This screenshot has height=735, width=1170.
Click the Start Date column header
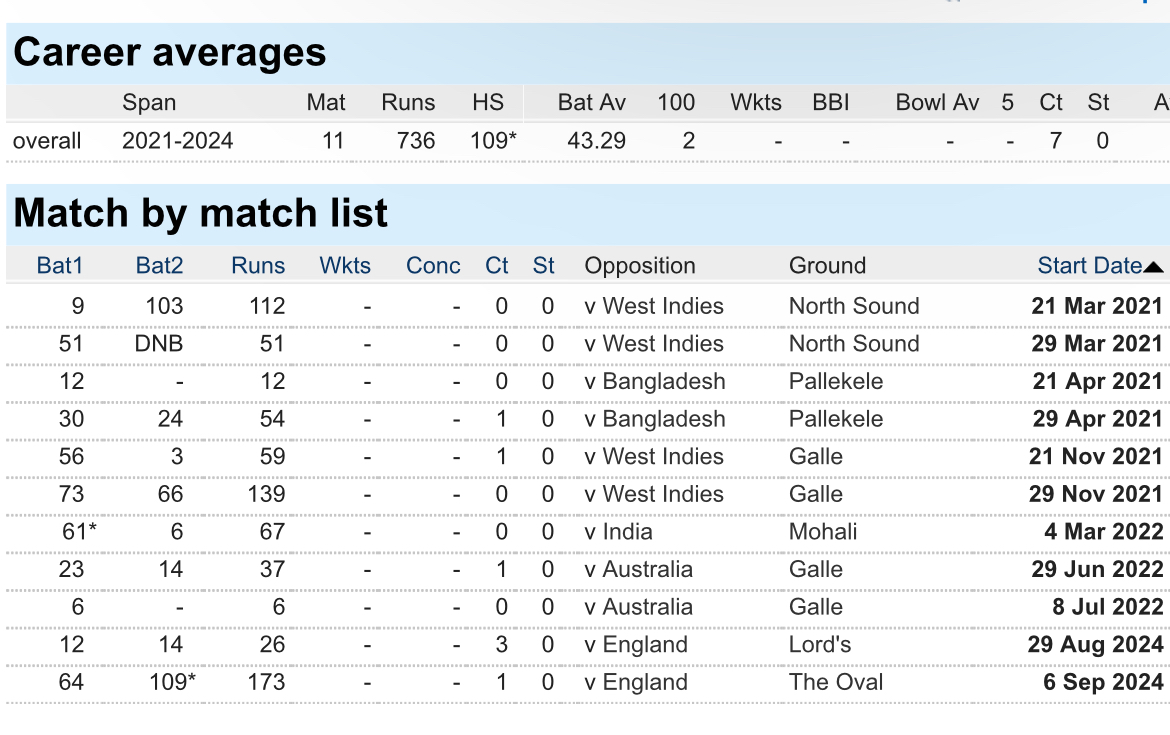click(x=1089, y=266)
